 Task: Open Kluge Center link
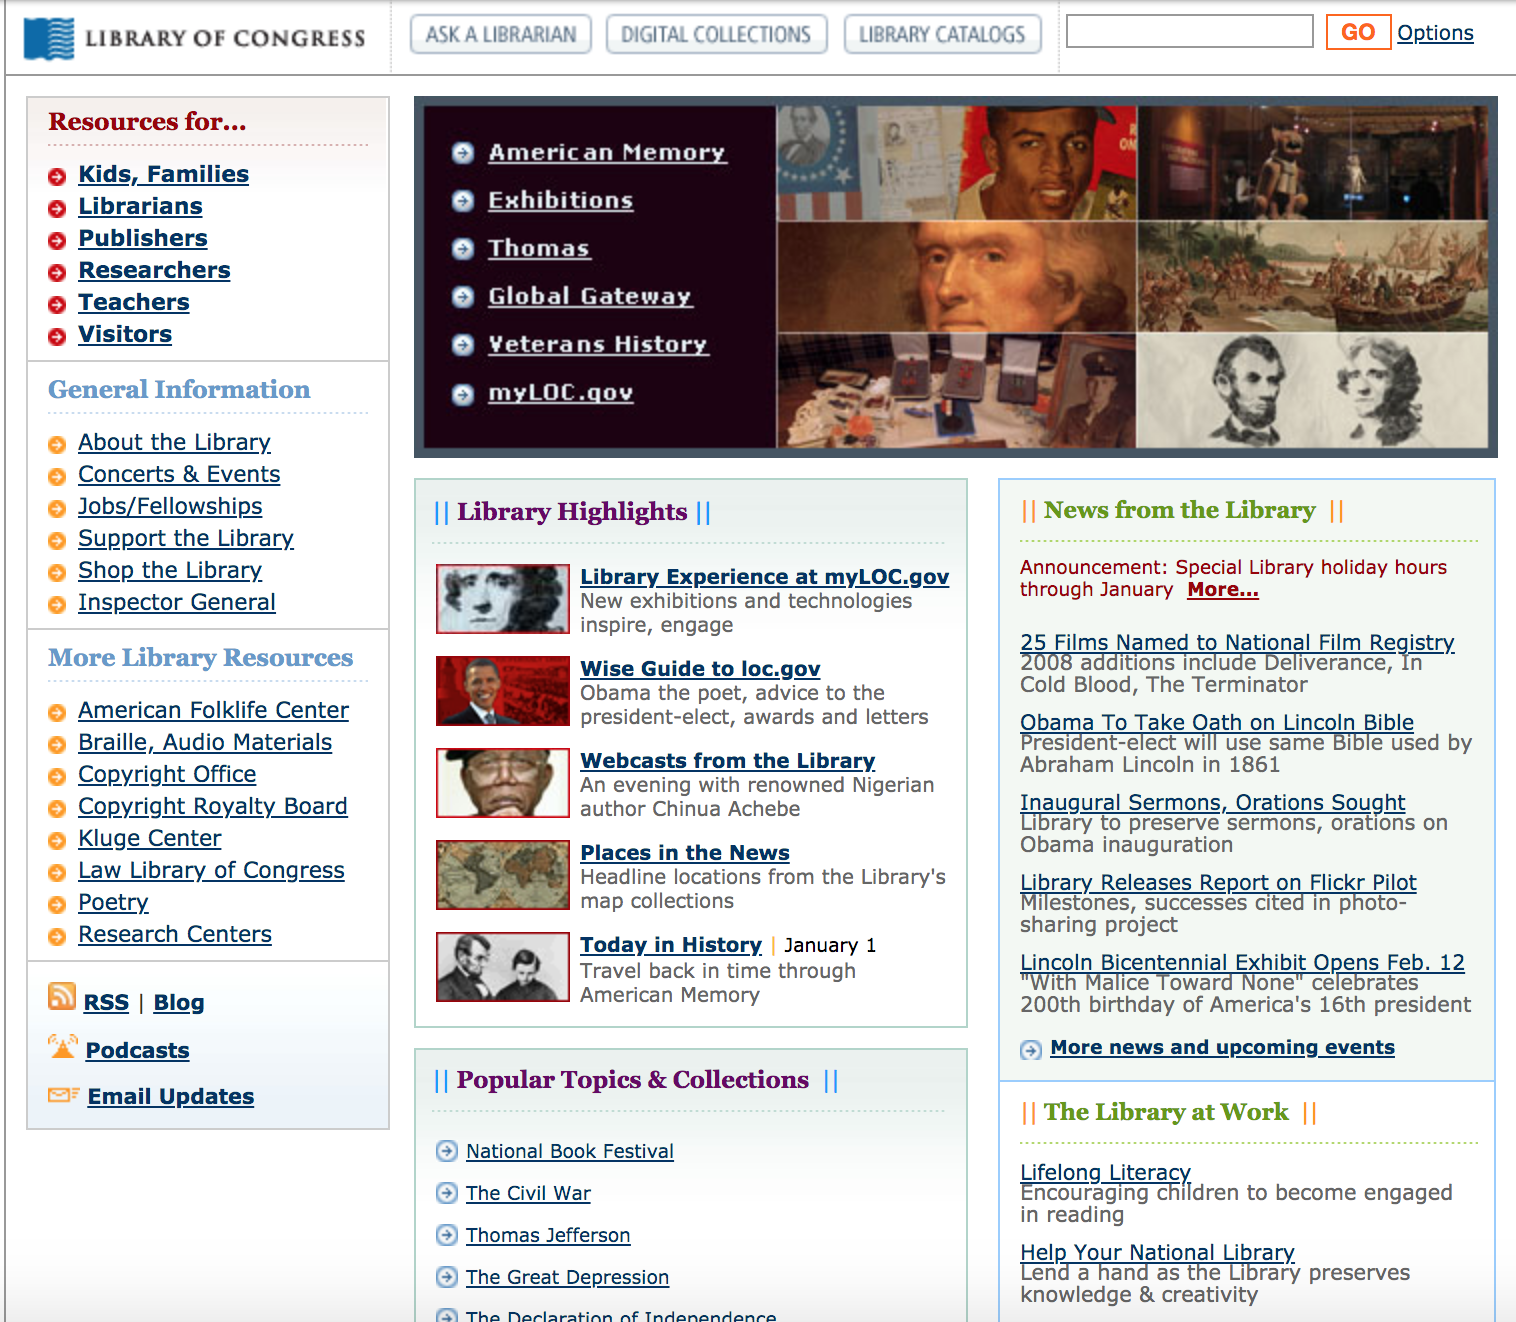coord(150,838)
